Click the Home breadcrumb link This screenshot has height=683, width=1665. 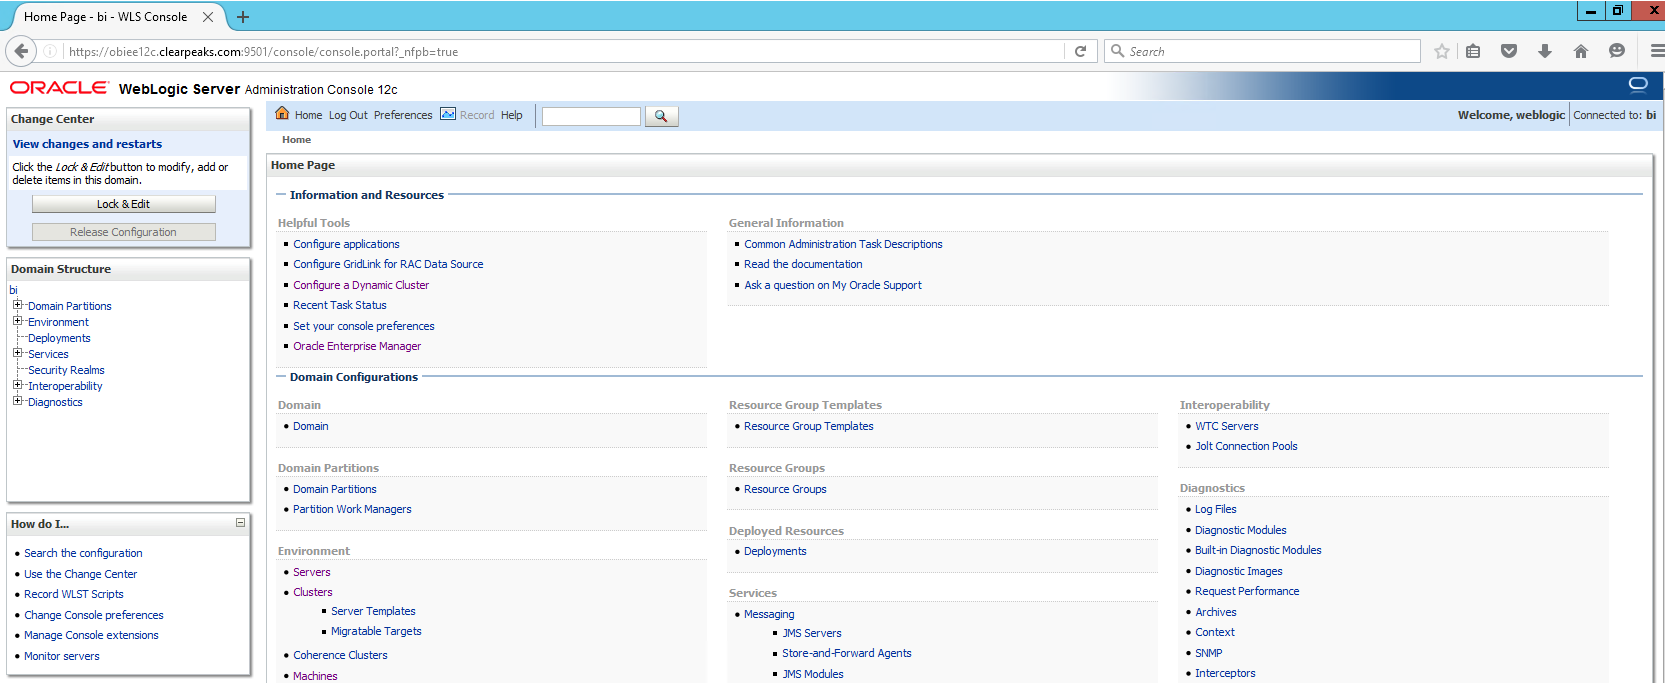pyautogui.click(x=296, y=140)
